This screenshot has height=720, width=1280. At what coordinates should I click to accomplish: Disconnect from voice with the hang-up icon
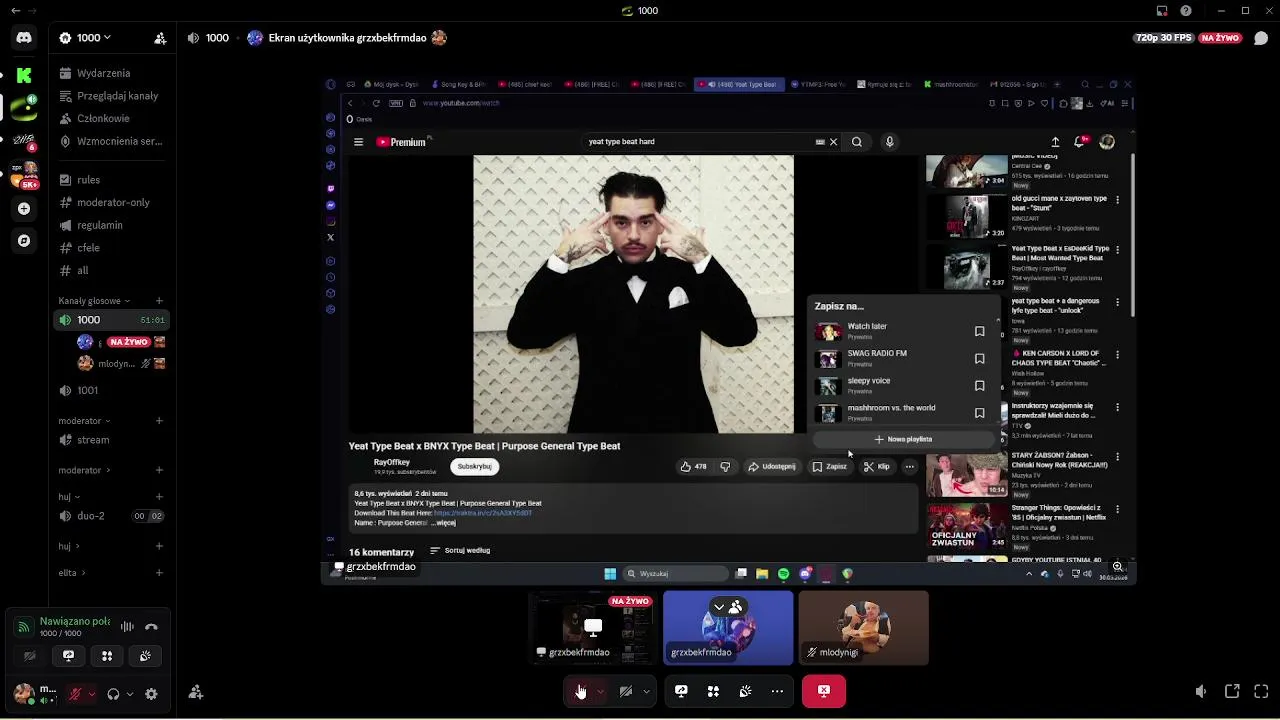point(151,627)
